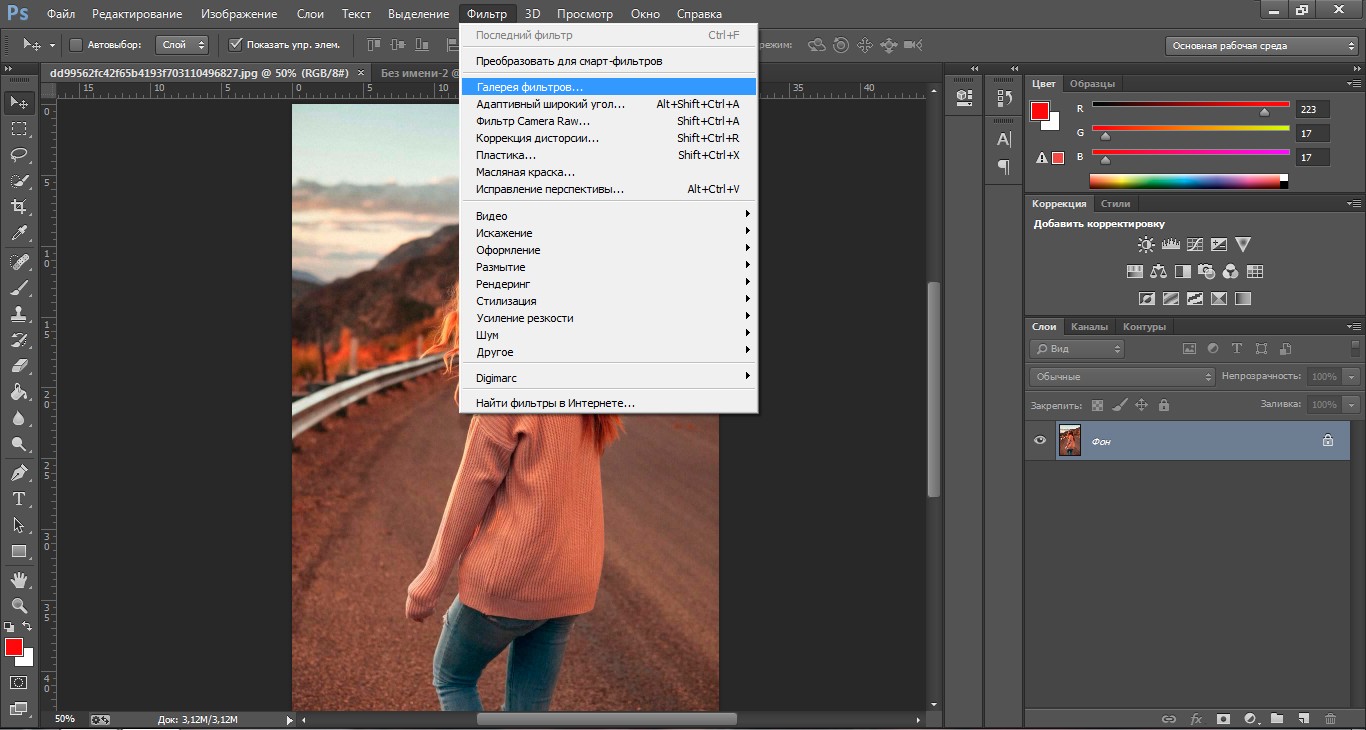
Task: Select the Lasso tool
Action: pos(19,155)
